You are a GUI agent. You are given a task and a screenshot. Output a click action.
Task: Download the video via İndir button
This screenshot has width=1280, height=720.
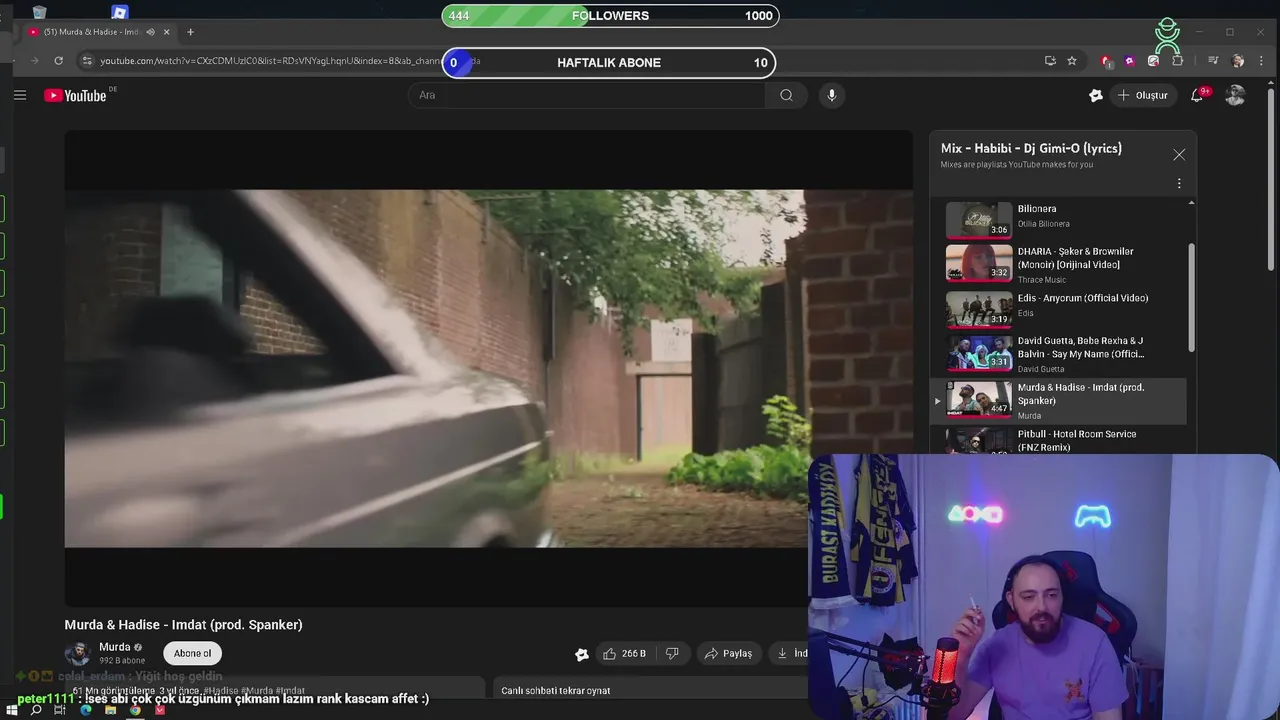pyautogui.click(x=790, y=653)
